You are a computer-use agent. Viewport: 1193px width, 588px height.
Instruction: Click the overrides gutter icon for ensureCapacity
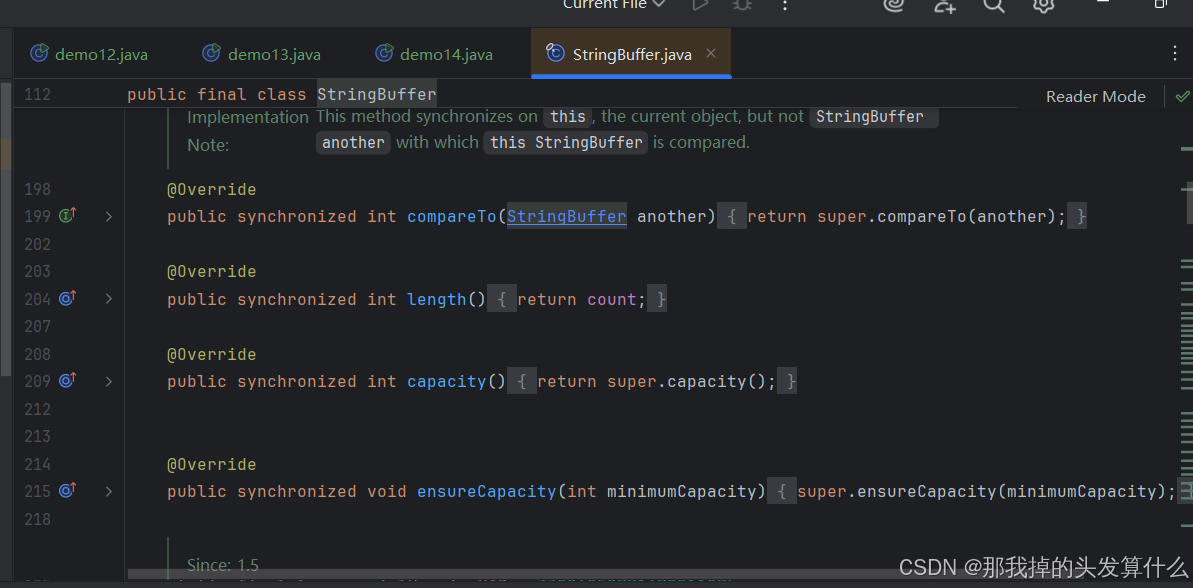pyautogui.click(x=68, y=491)
